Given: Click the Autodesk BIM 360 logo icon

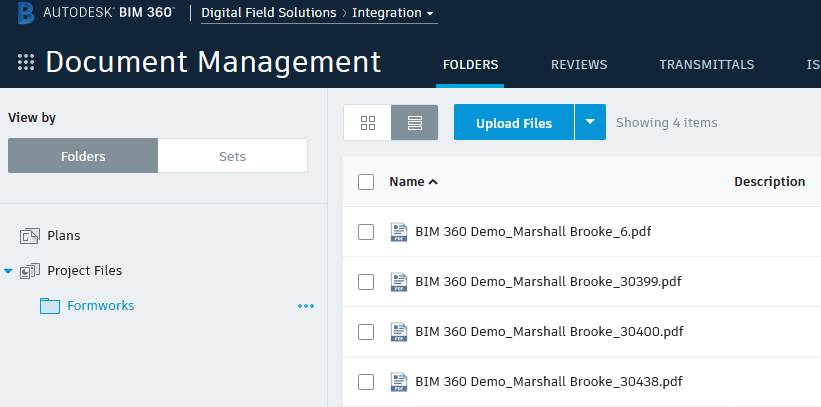Looking at the screenshot, I should 26,13.
